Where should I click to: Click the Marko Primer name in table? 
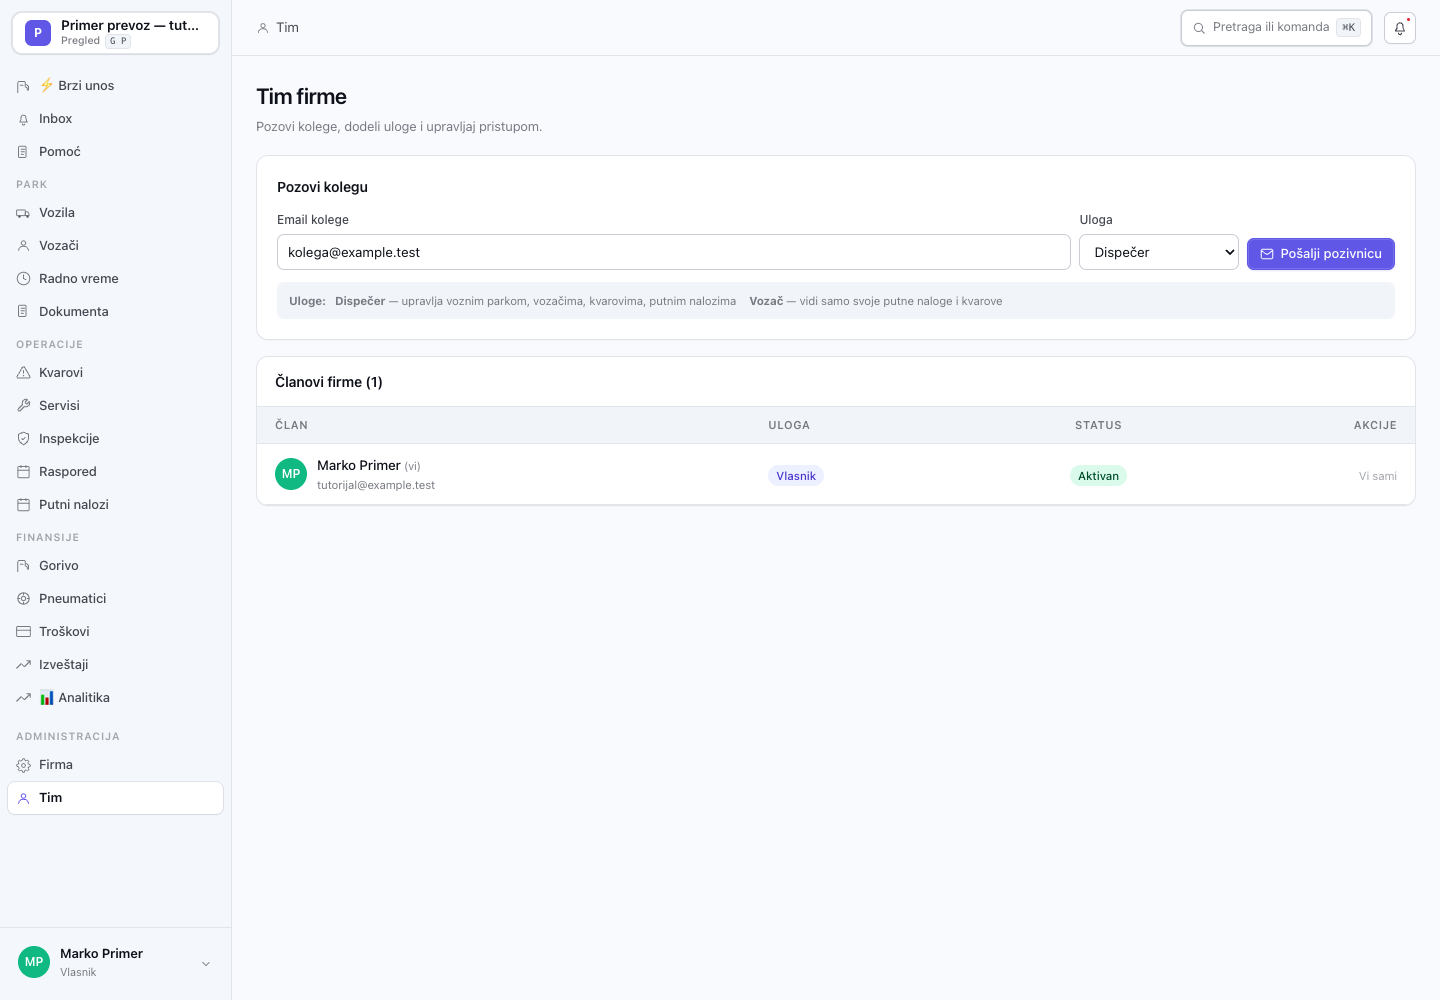point(359,465)
